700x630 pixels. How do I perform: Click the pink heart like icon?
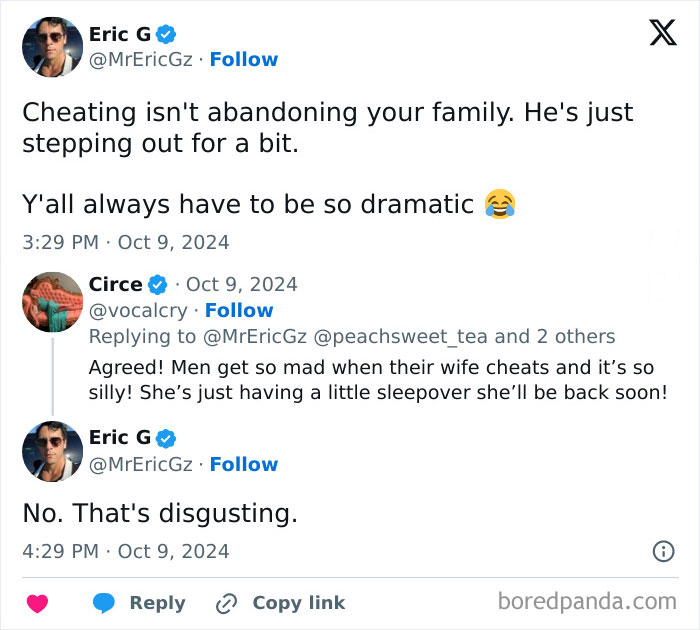click(x=37, y=603)
